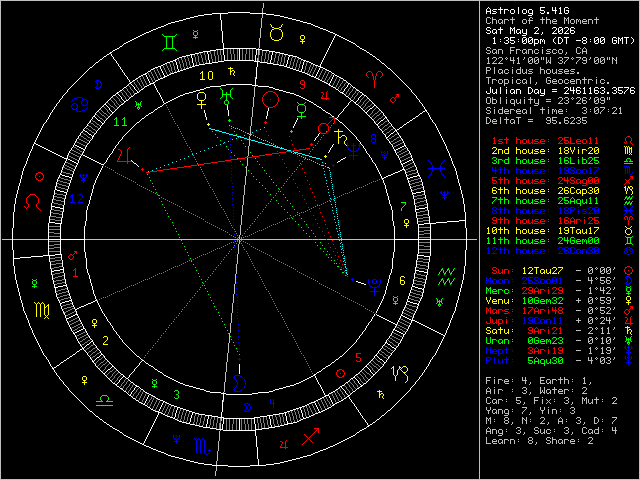This screenshot has width=640, height=480.
Task: Click the Jupiter glyph in the sidebar Jupi row
Action: pos(629,320)
